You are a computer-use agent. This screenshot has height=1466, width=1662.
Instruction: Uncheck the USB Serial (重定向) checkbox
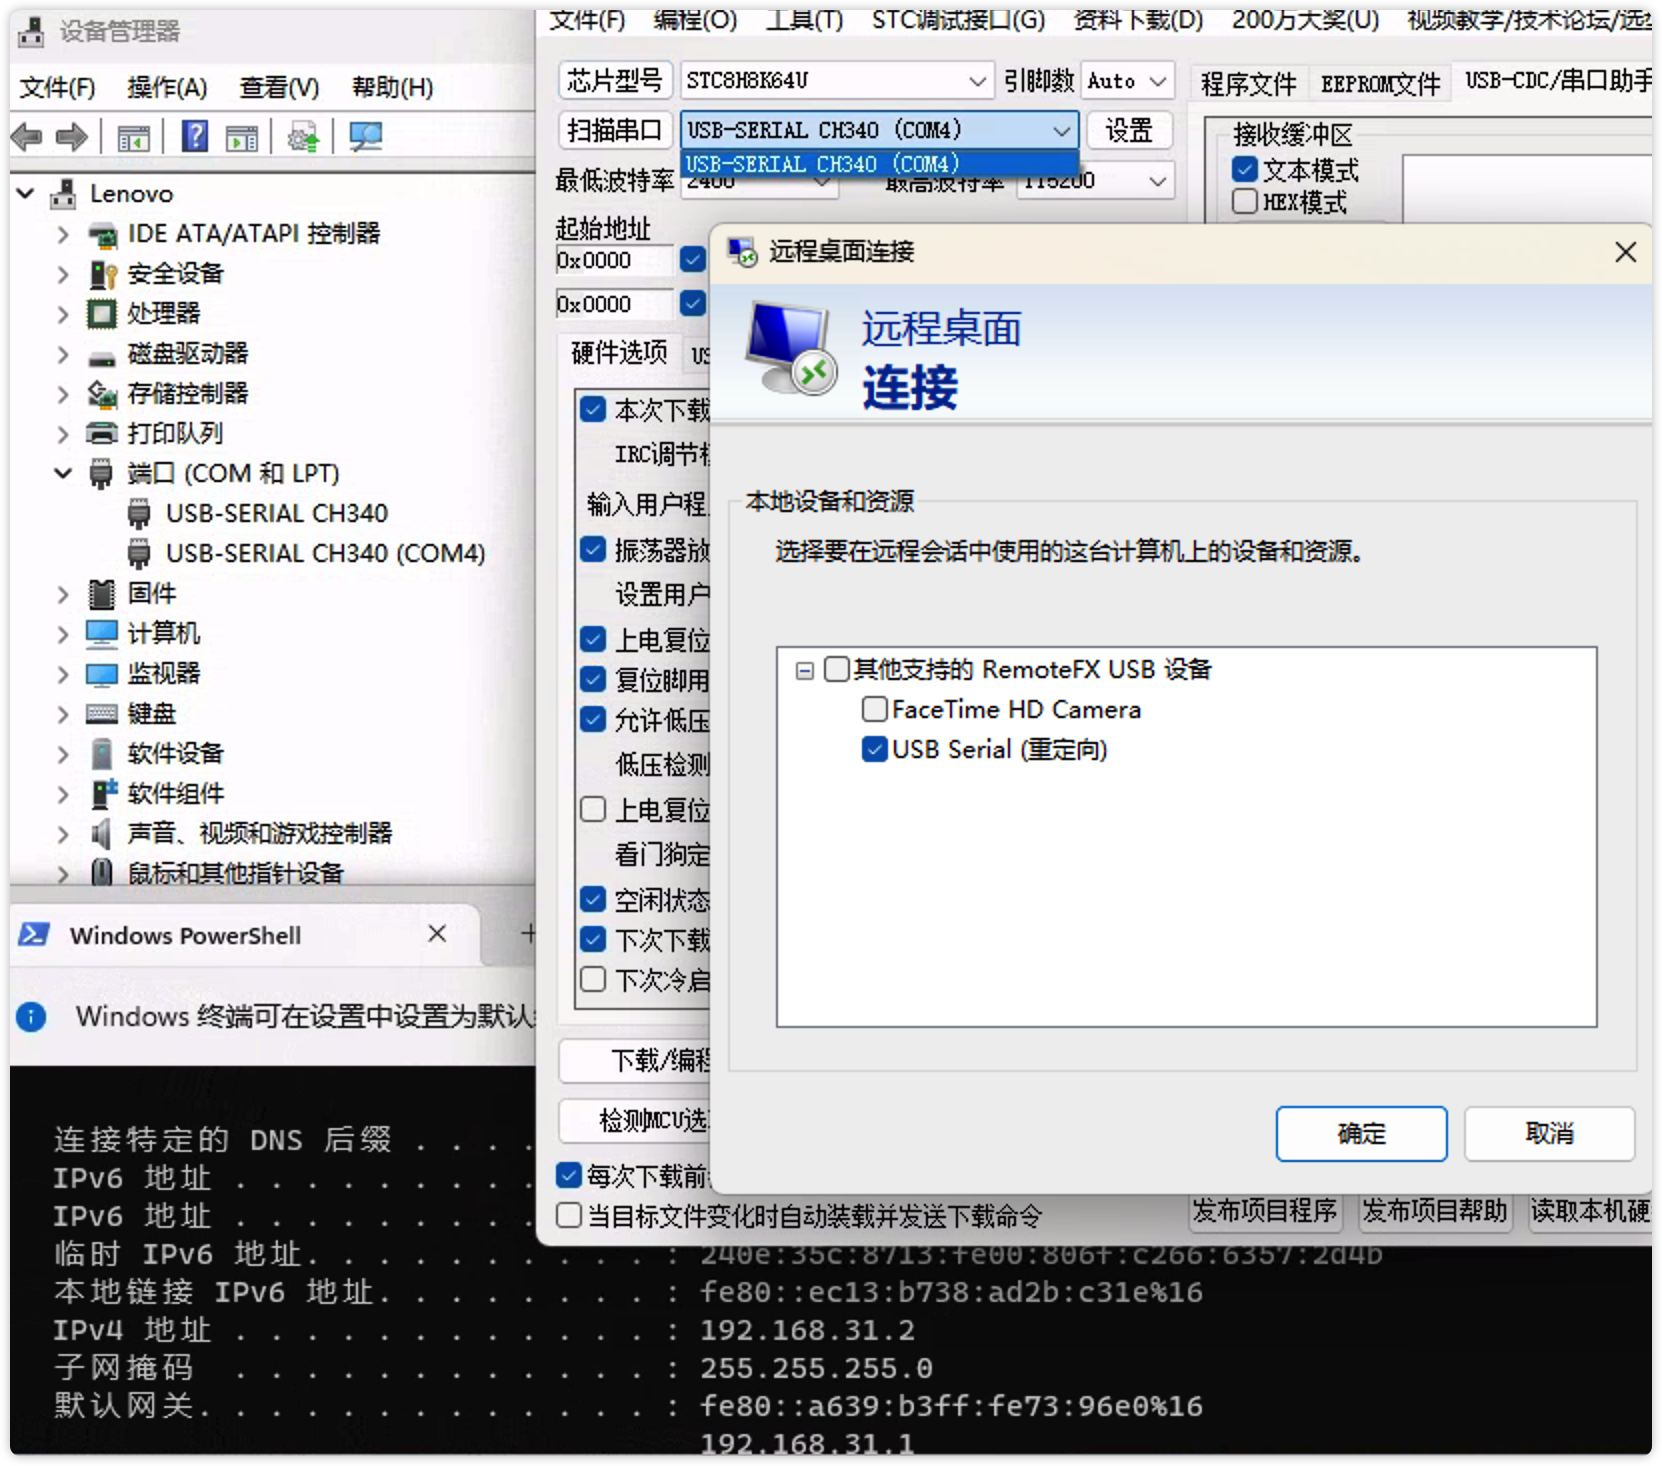(x=875, y=749)
